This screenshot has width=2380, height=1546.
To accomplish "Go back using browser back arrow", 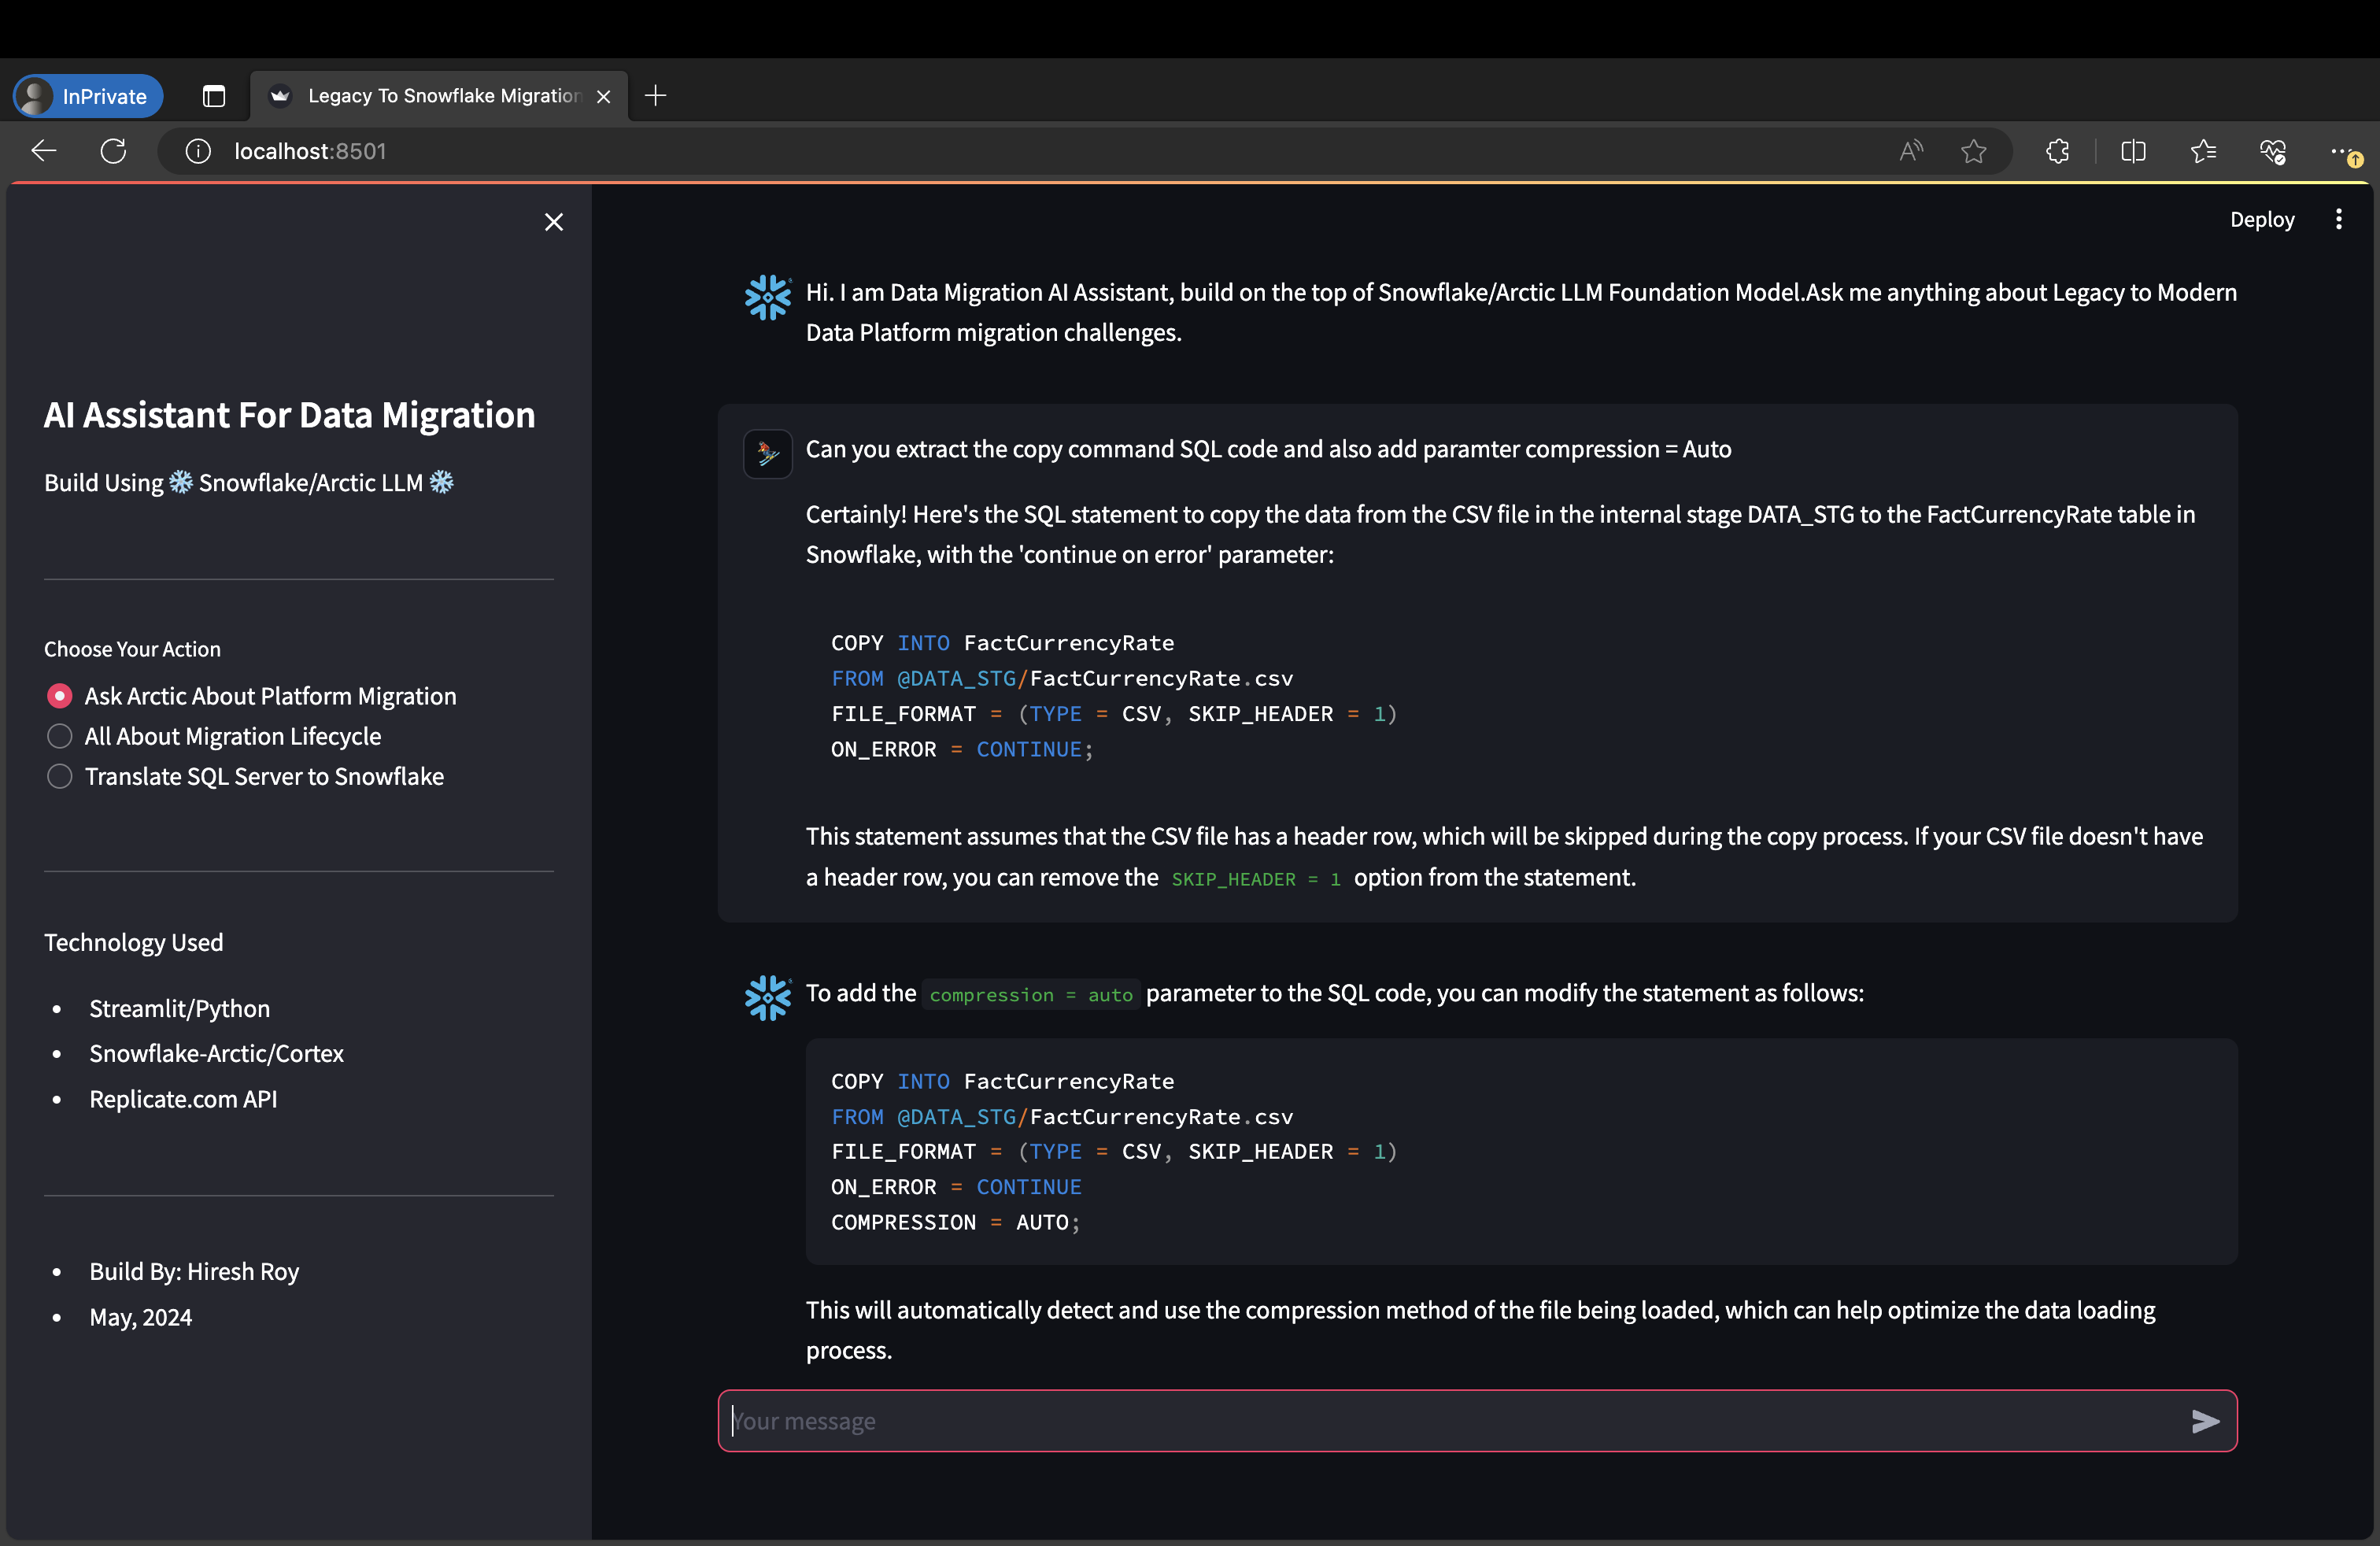I will tap(44, 151).
